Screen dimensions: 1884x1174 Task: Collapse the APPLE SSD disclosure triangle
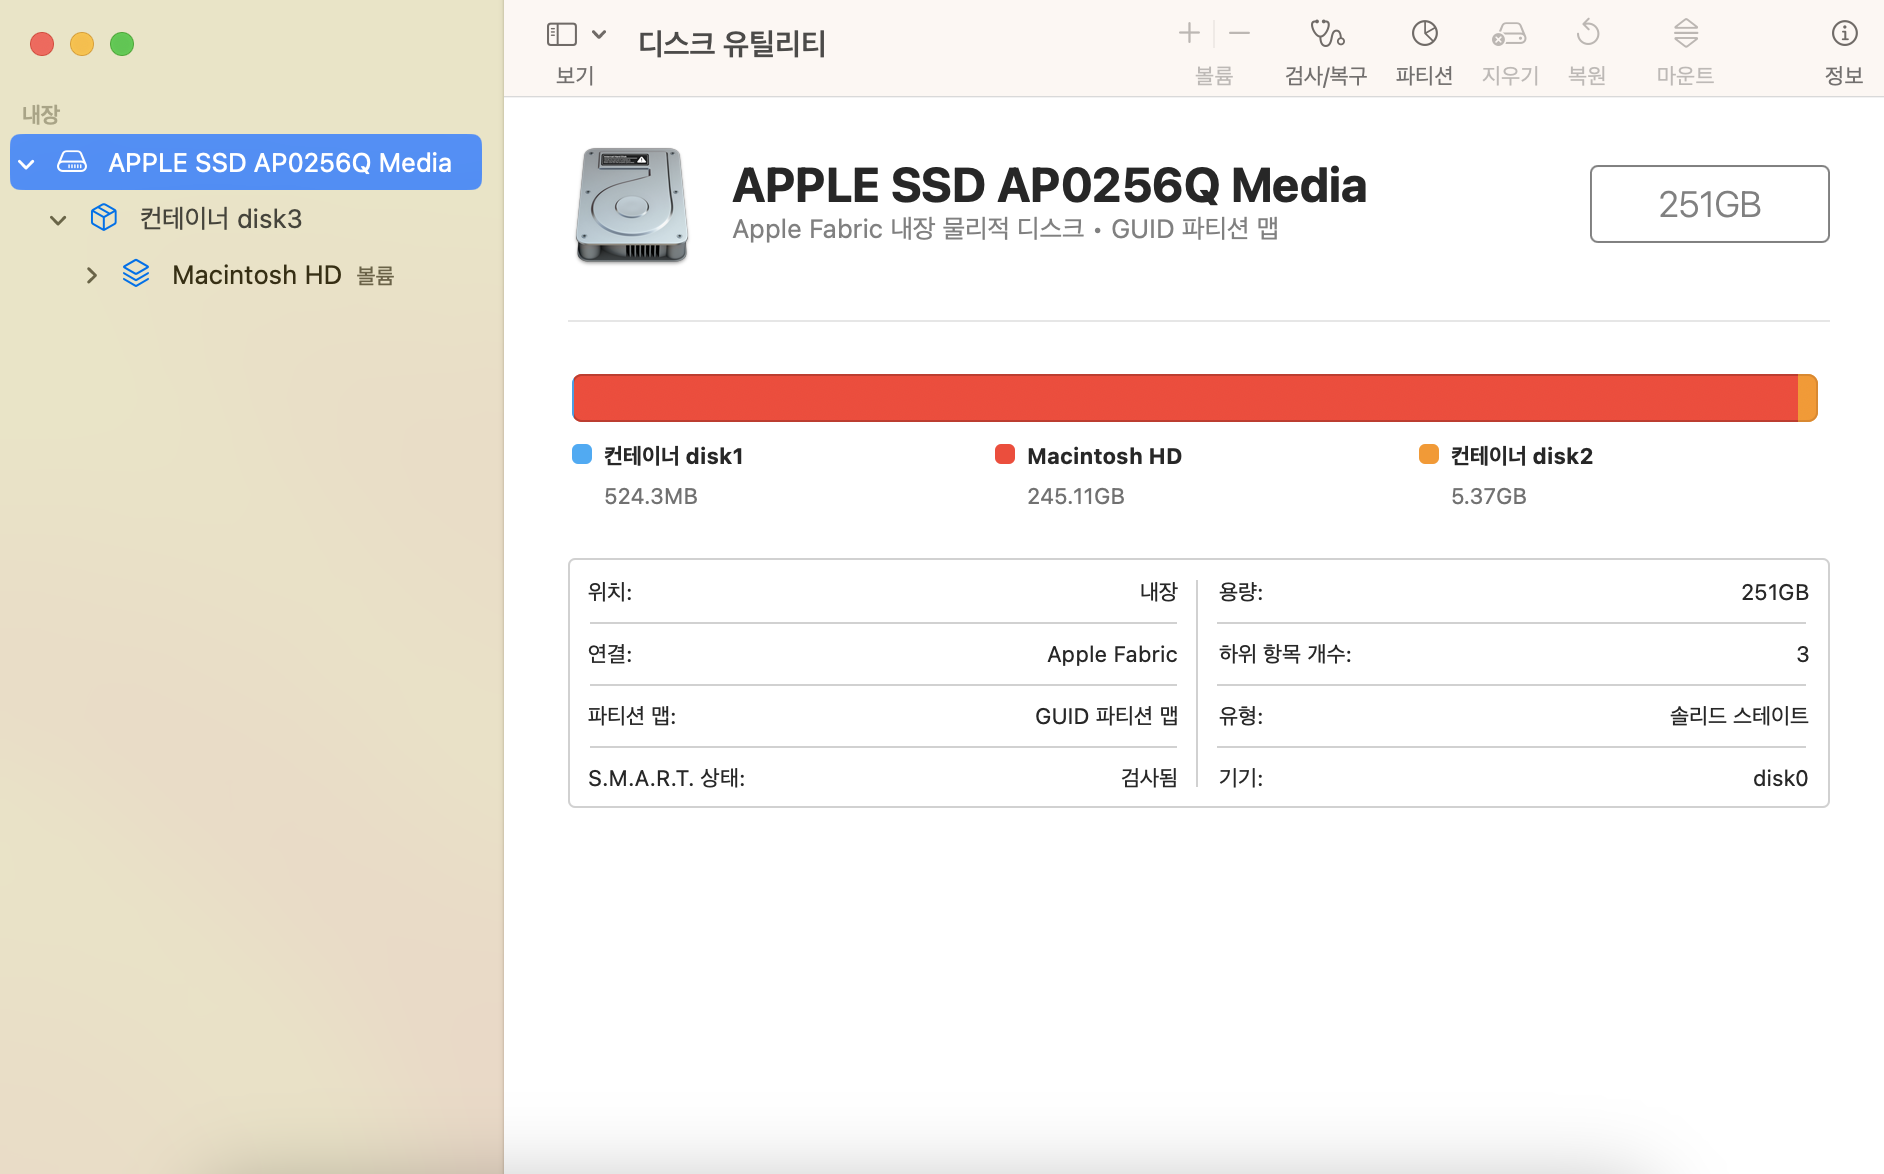point(25,162)
